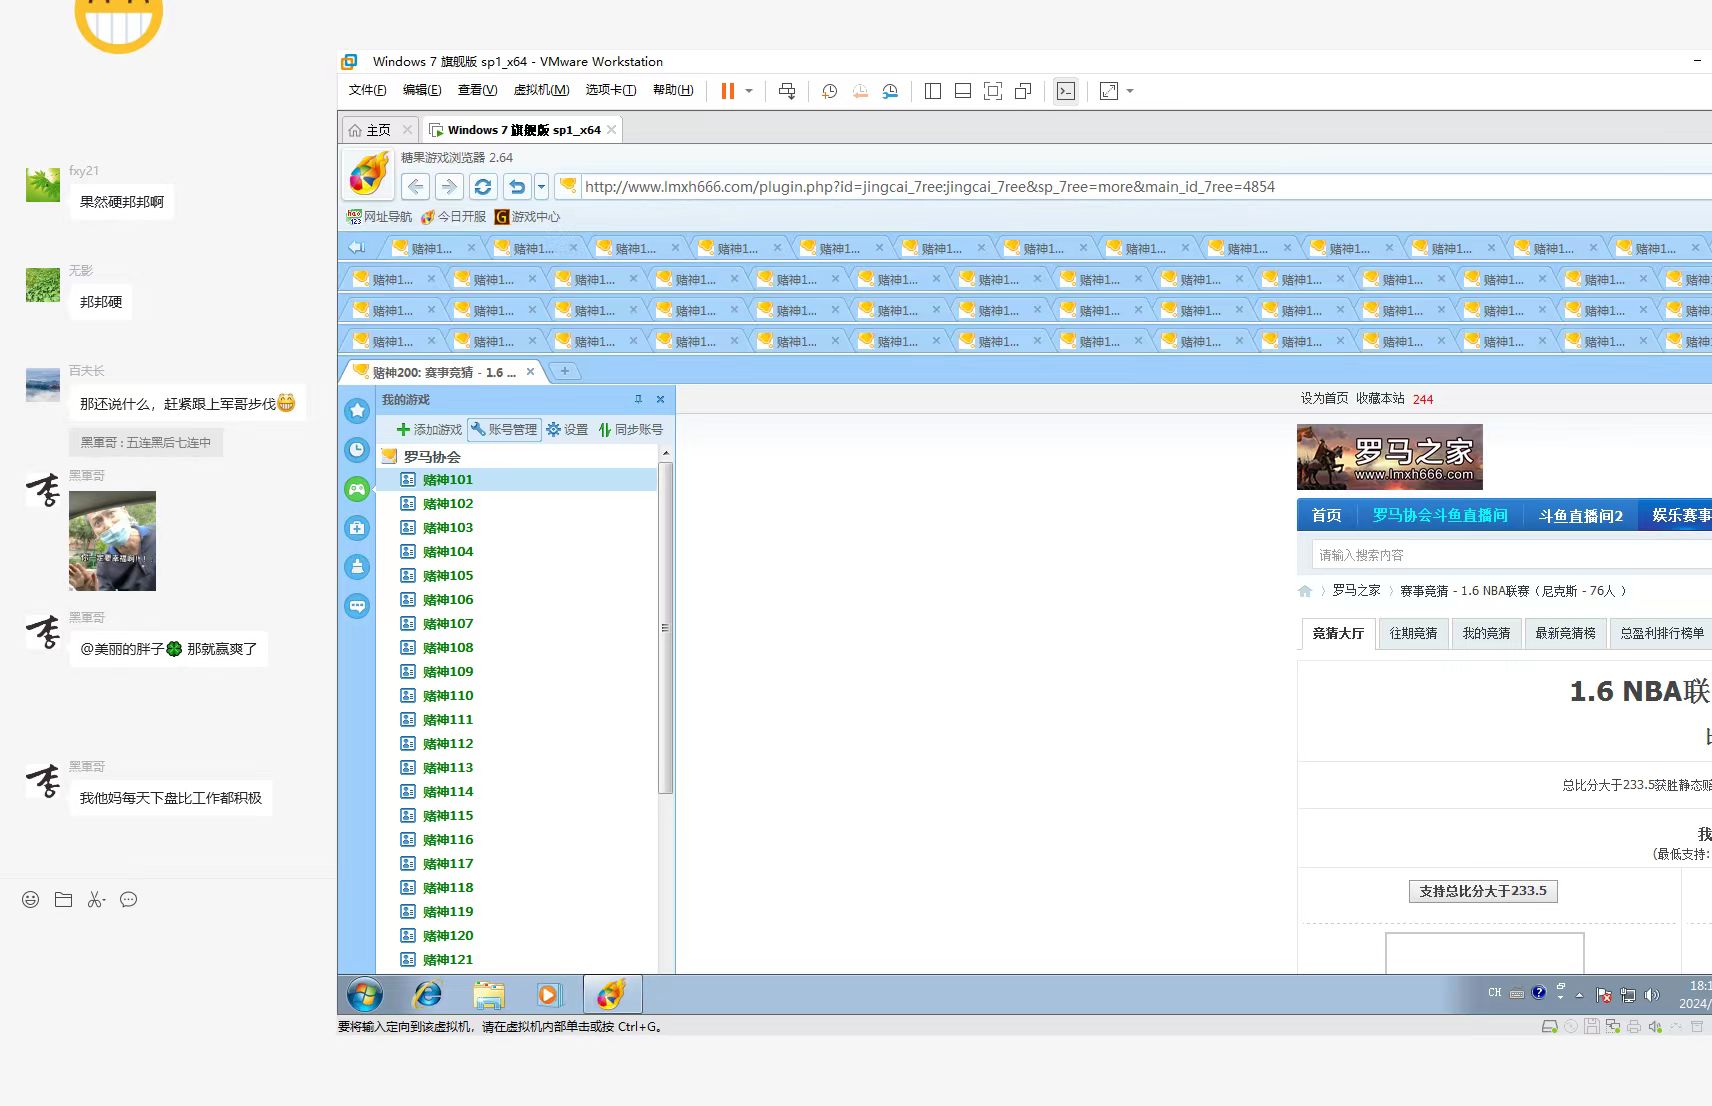The width and height of the screenshot is (1712, 1106).
Task: Click the broom cleanup sidebar icon
Action: click(x=357, y=567)
